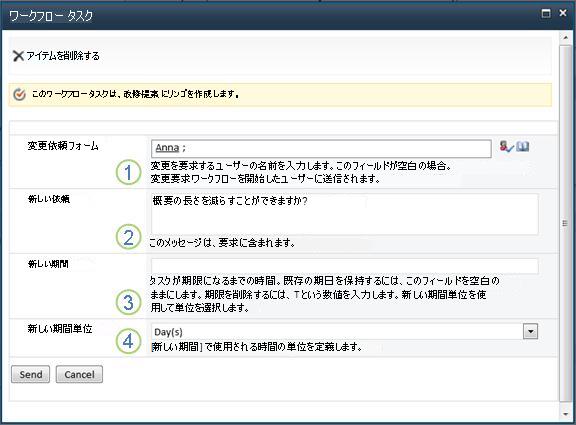
Task: Click the 新しい依頼 label
Action: tap(49, 199)
